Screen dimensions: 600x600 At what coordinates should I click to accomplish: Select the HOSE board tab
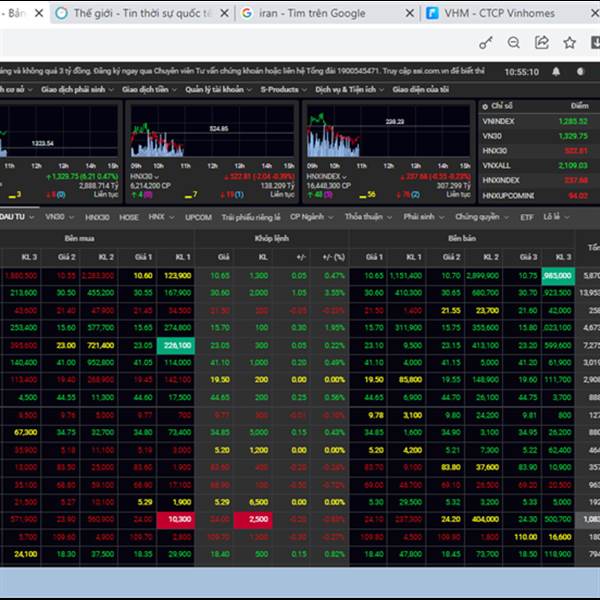point(129,217)
